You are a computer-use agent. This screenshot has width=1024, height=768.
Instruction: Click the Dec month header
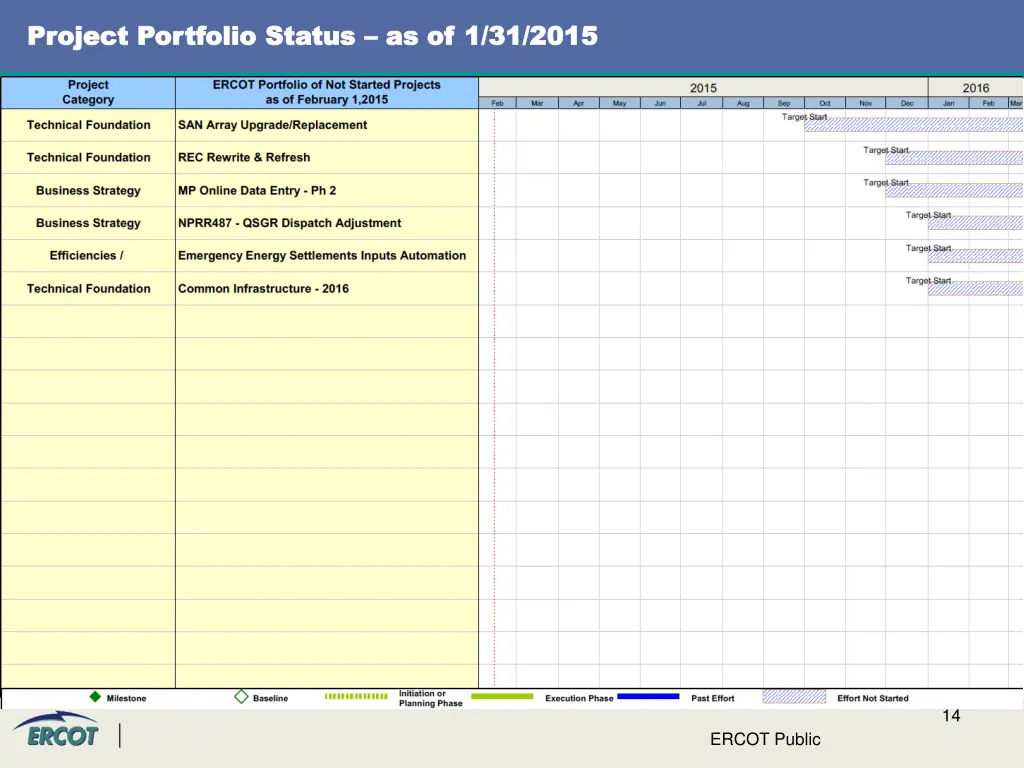click(907, 103)
